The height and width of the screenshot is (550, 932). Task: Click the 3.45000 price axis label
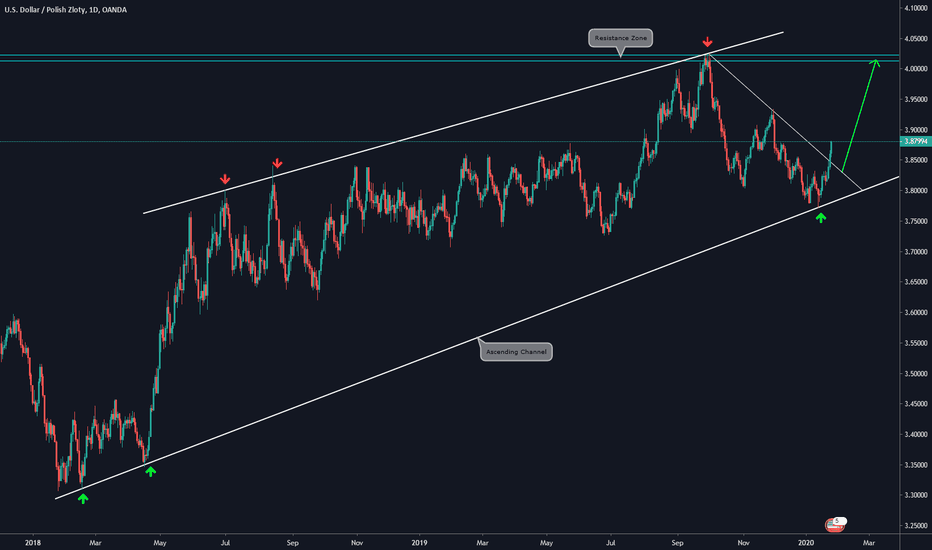click(916, 404)
